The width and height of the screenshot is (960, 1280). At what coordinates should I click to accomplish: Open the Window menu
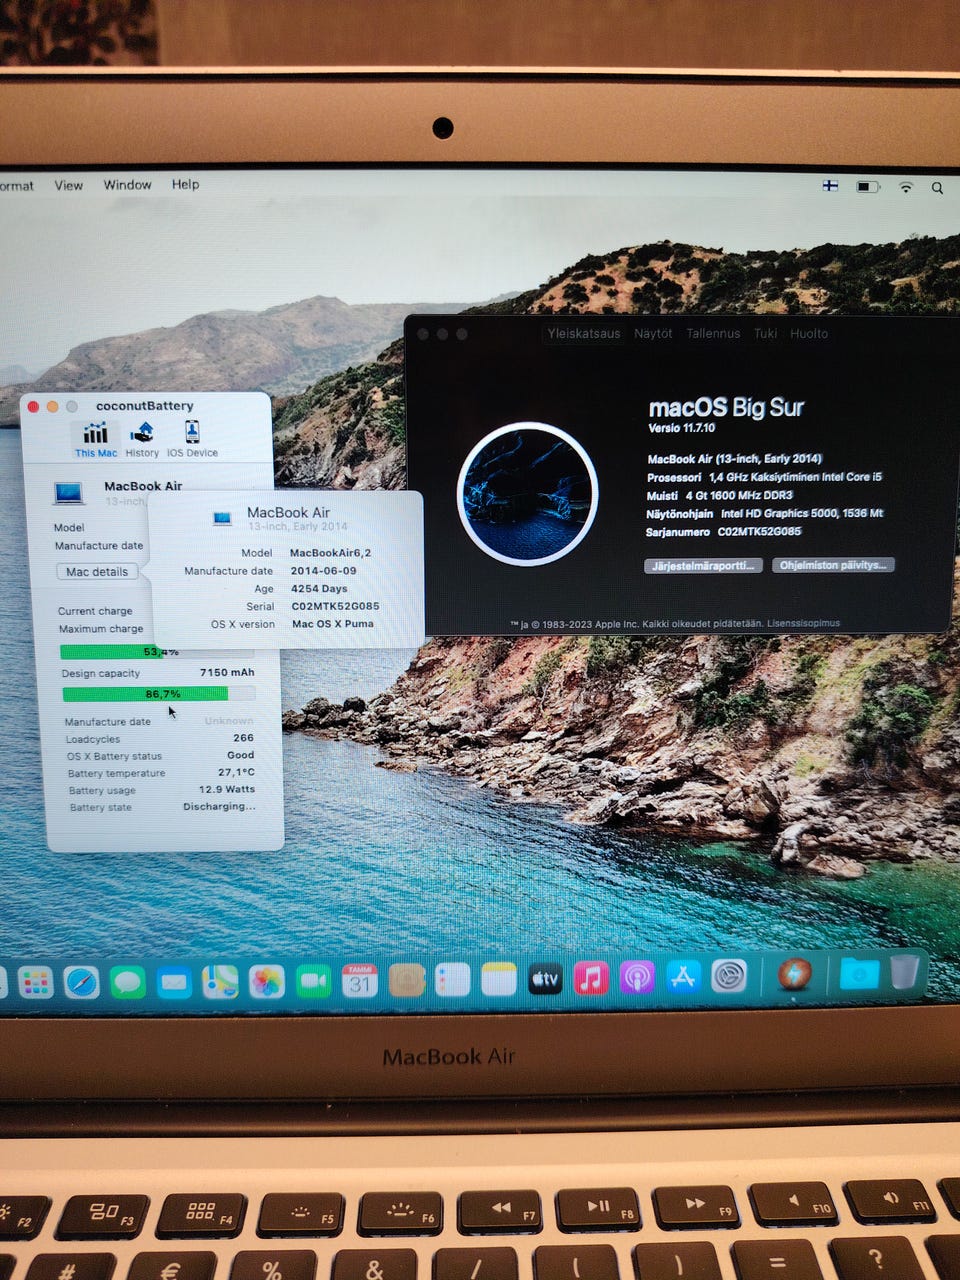click(128, 185)
